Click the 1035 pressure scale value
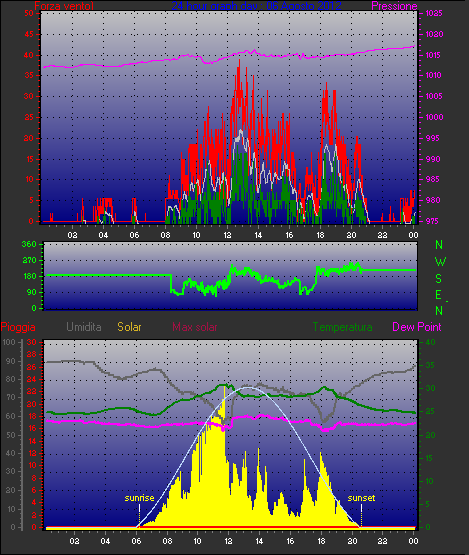Image resolution: width=469 pixels, height=555 pixels. (434, 13)
